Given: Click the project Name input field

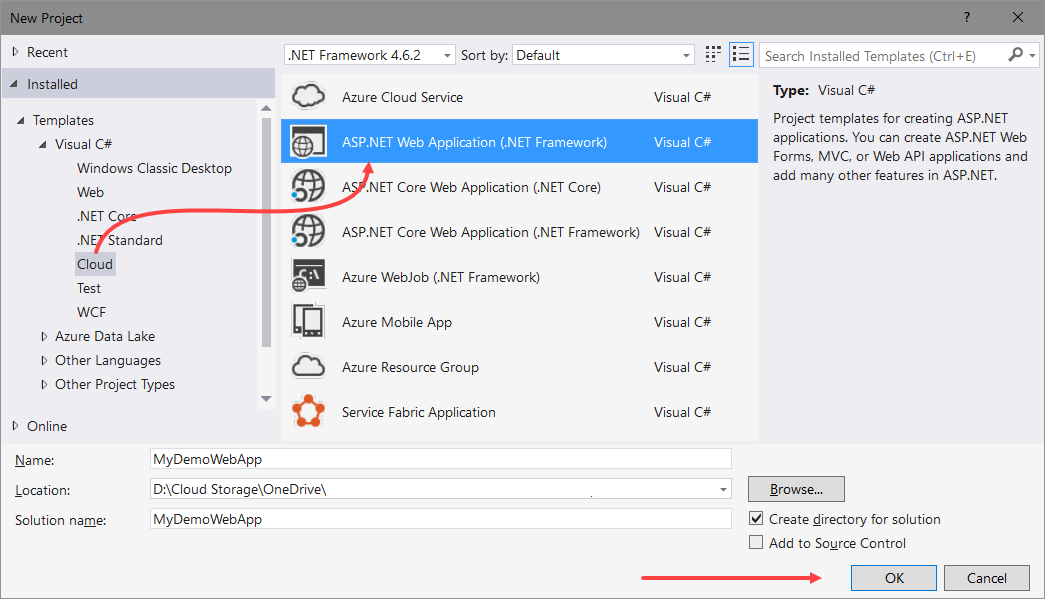Looking at the screenshot, I should [440, 459].
